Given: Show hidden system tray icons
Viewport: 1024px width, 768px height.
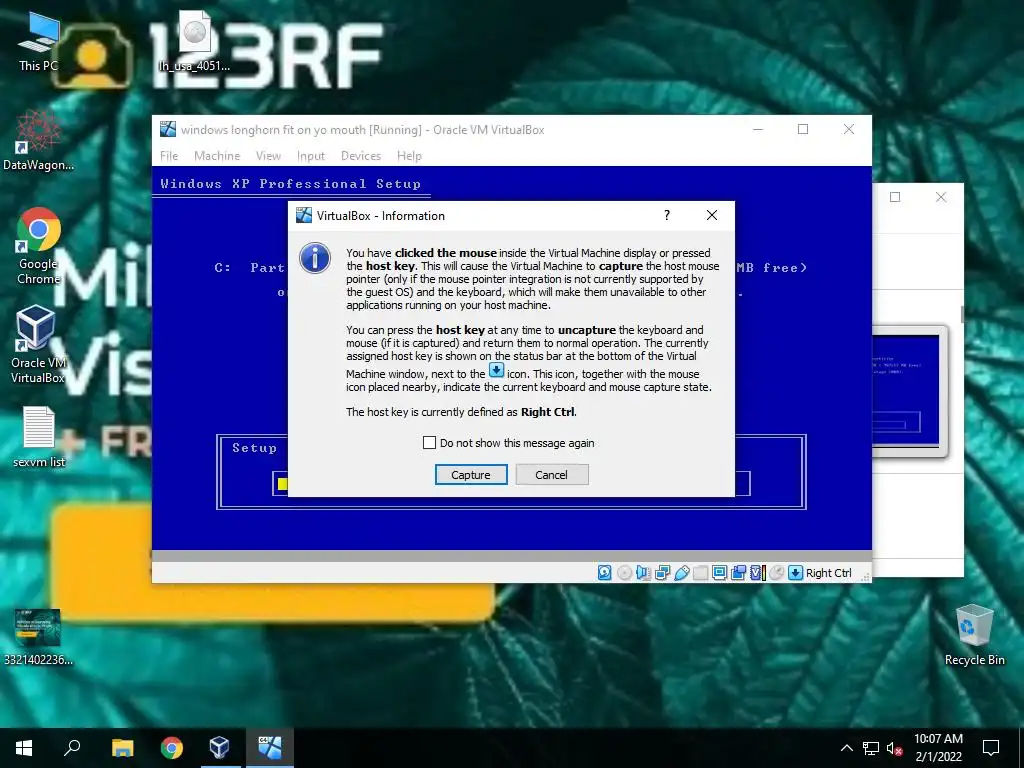Looking at the screenshot, I should tap(846, 748).
